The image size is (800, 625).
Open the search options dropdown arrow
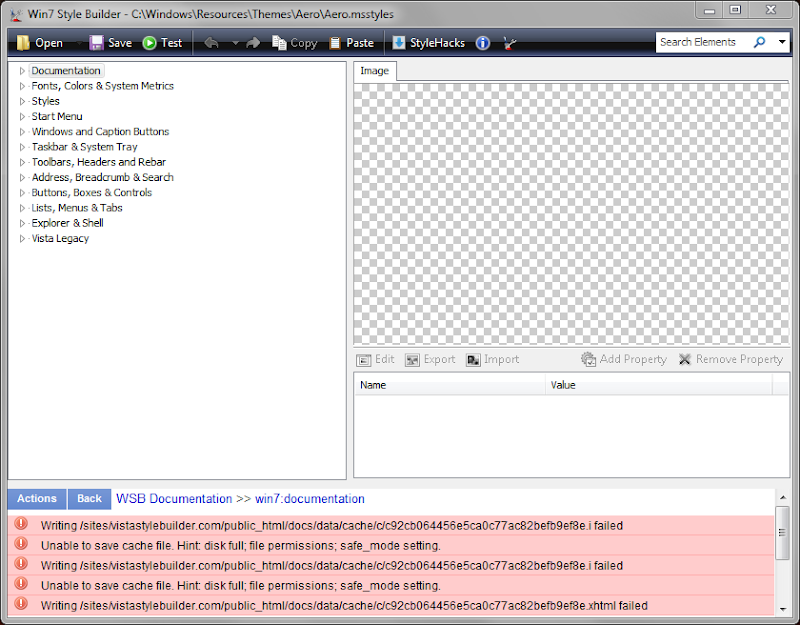(782, 42)
